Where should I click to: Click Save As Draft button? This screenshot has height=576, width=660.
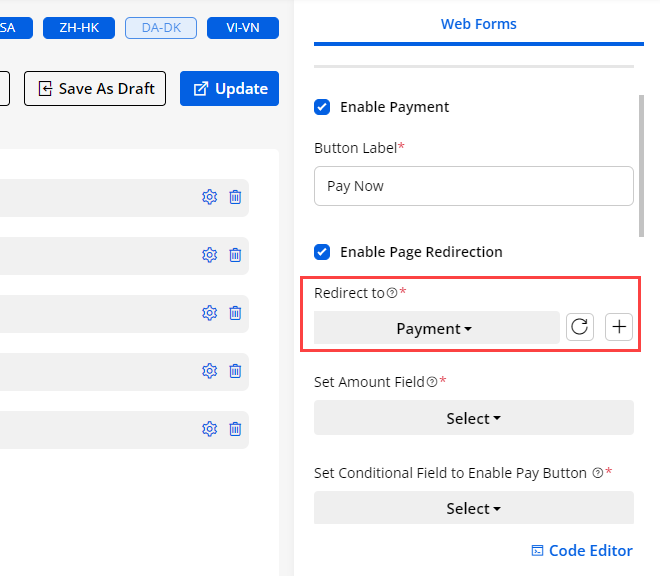96,88
